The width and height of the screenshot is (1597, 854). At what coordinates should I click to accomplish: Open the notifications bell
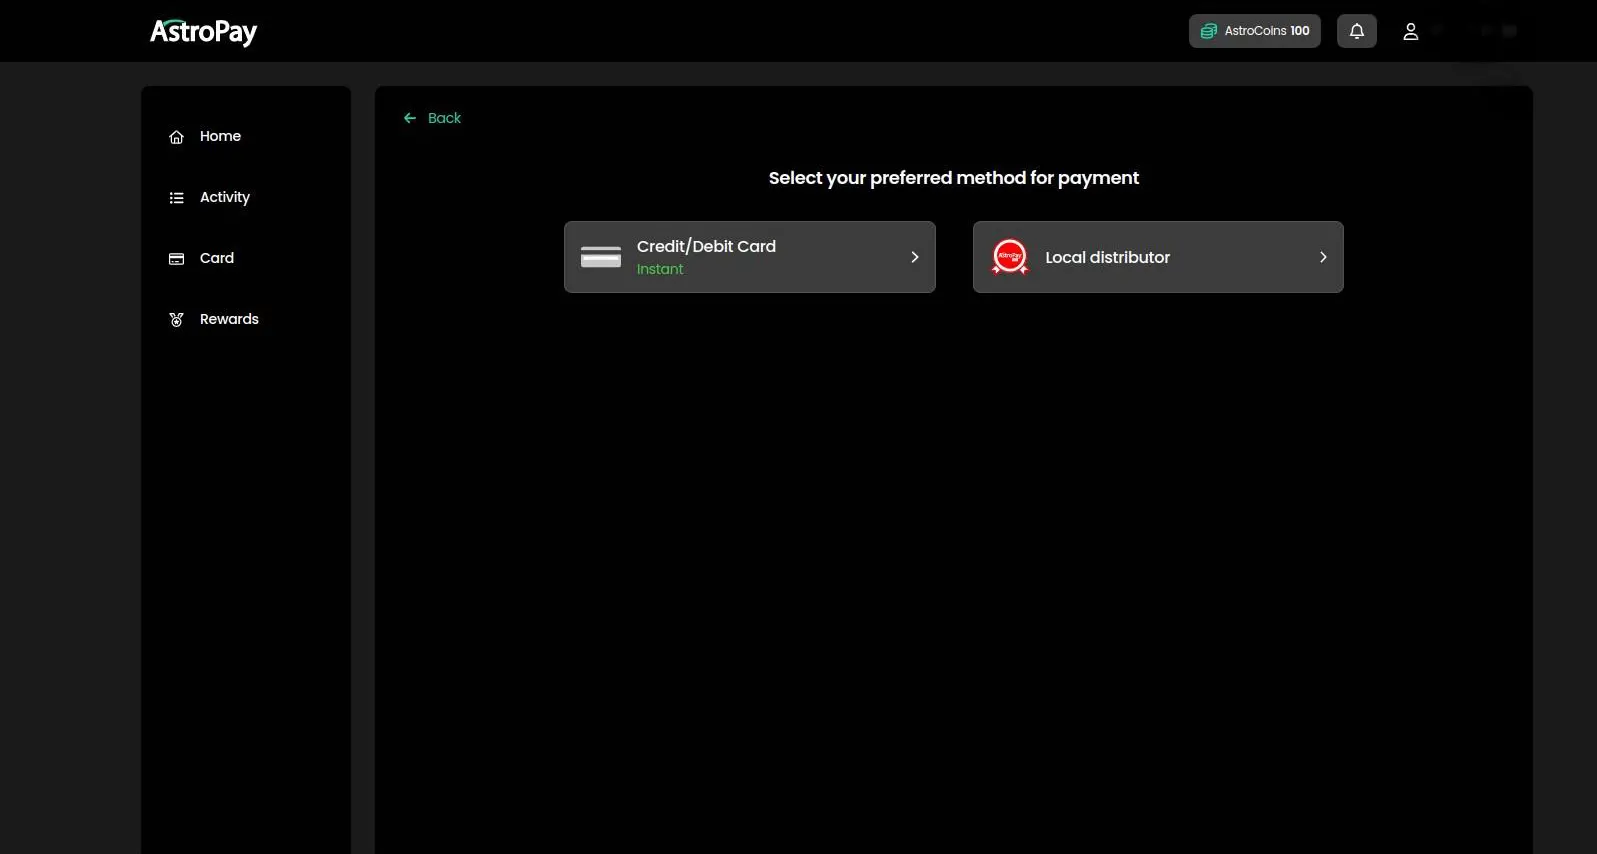pos(1357,31)
